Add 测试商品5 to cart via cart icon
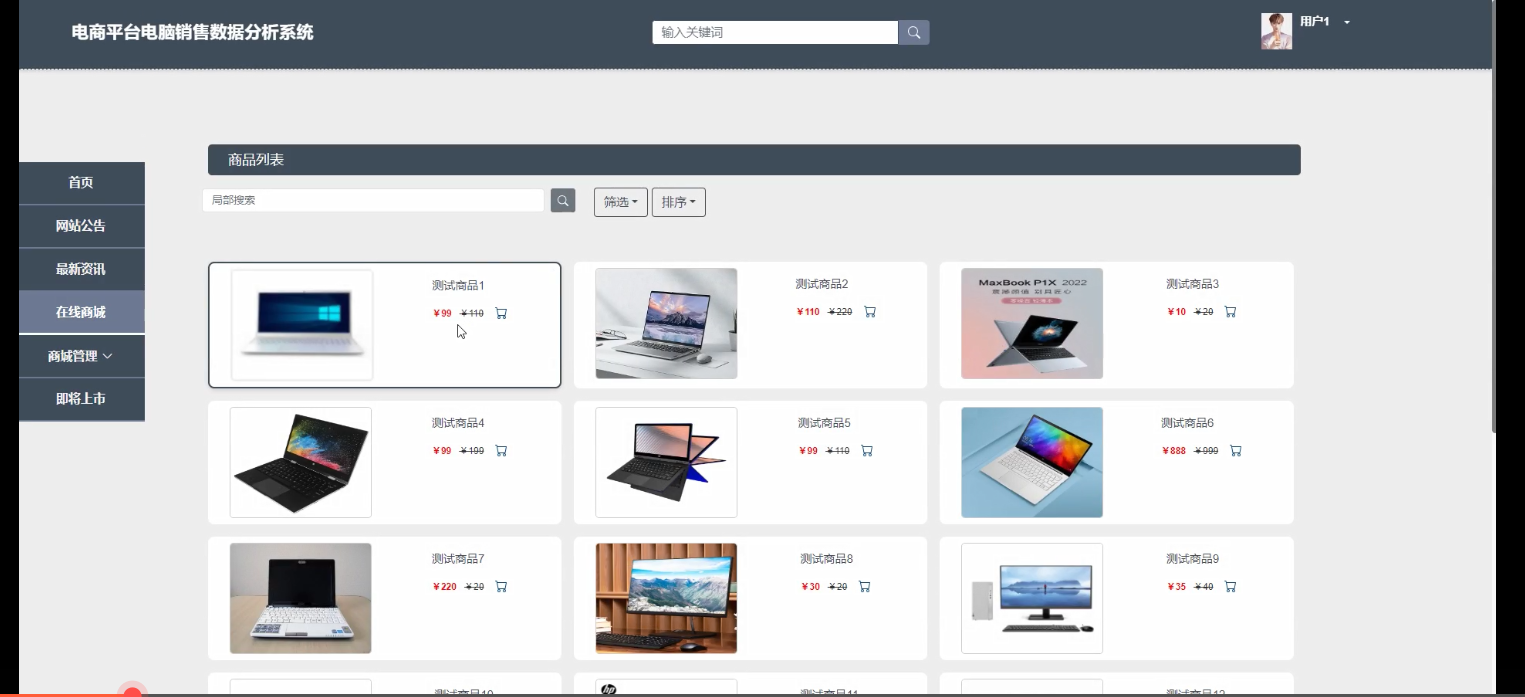This screenshot has height=697, width=1525. [867, 451]
